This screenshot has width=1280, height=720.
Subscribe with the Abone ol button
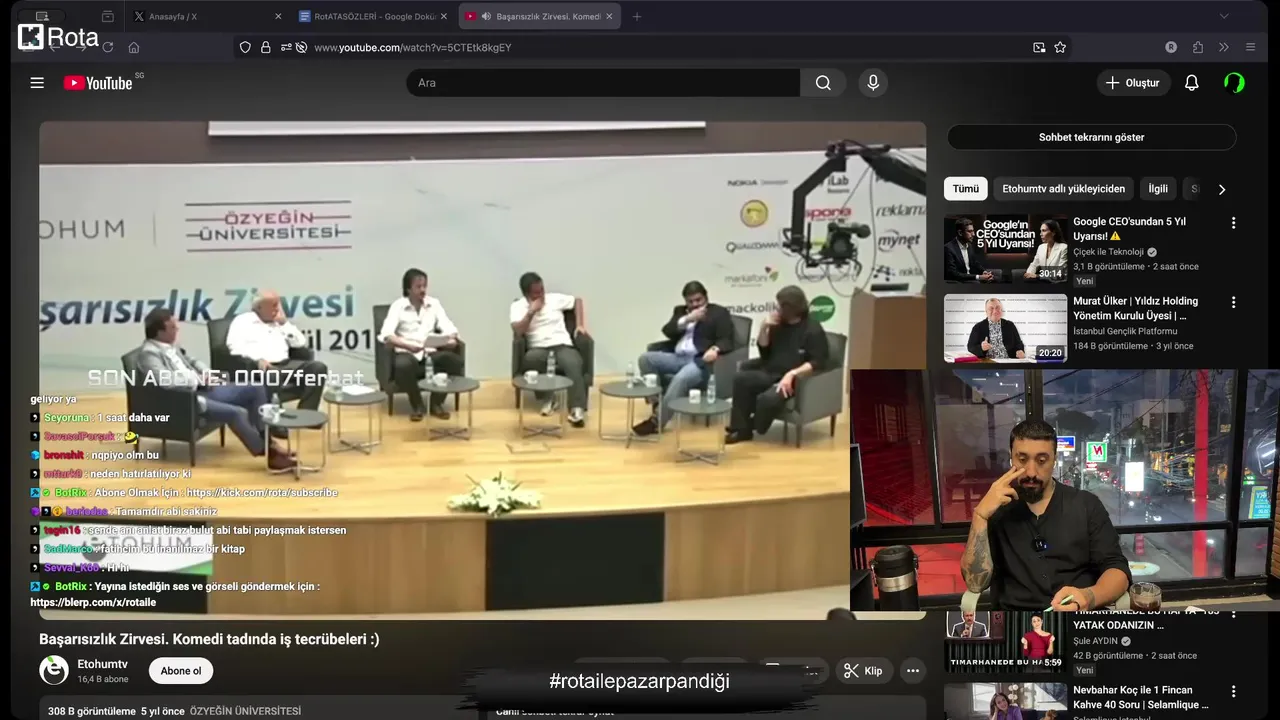tap(181, 670)
